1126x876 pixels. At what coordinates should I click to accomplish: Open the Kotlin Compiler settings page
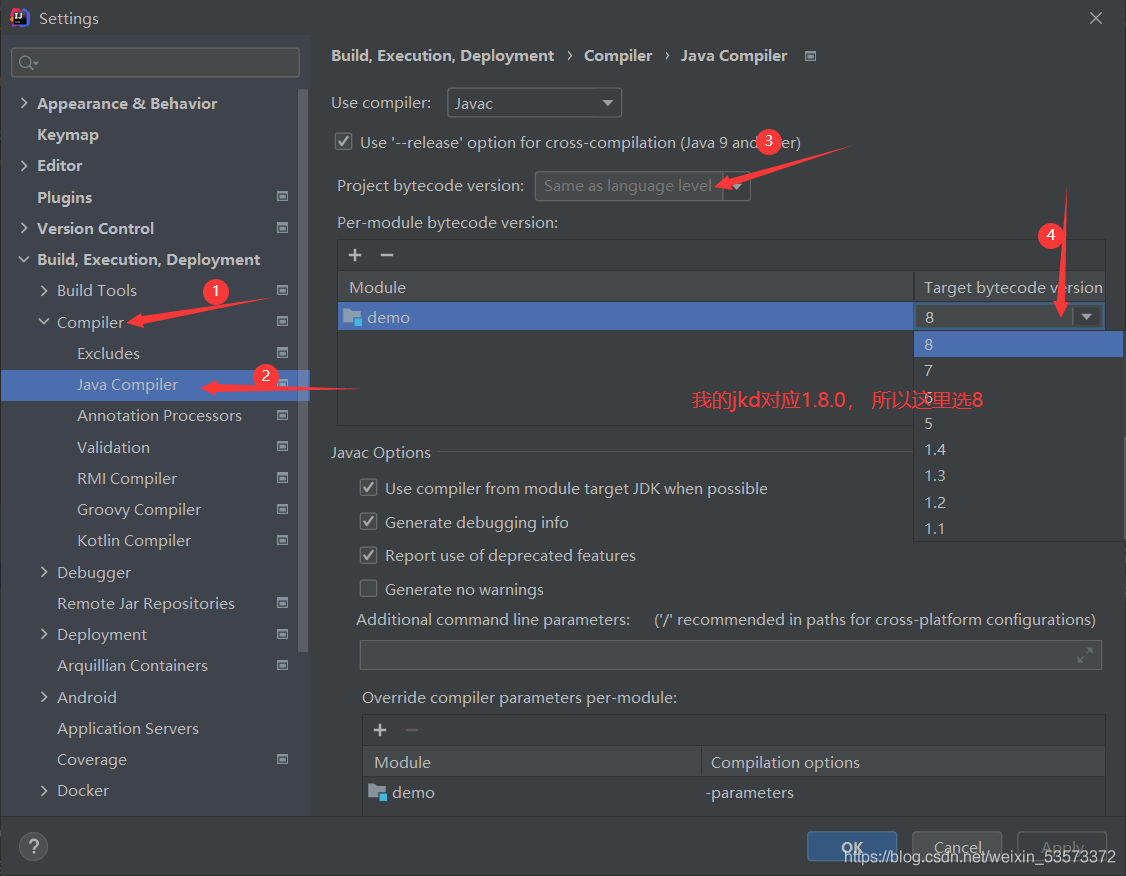134,541
